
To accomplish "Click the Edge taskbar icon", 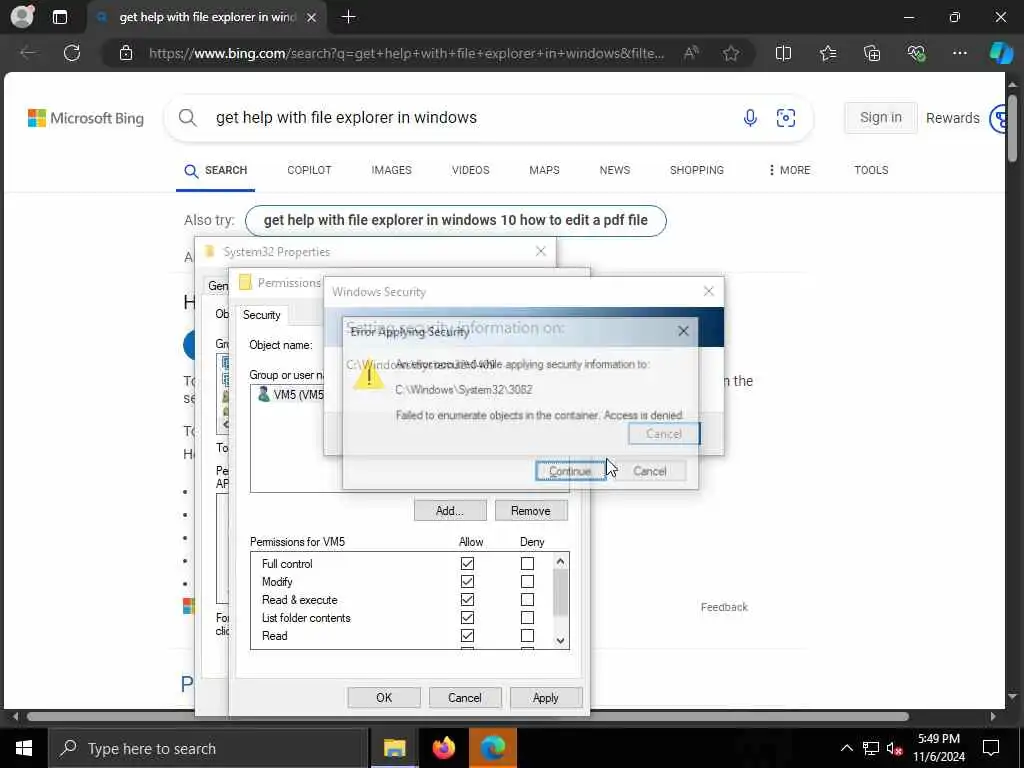I will 493,748.
